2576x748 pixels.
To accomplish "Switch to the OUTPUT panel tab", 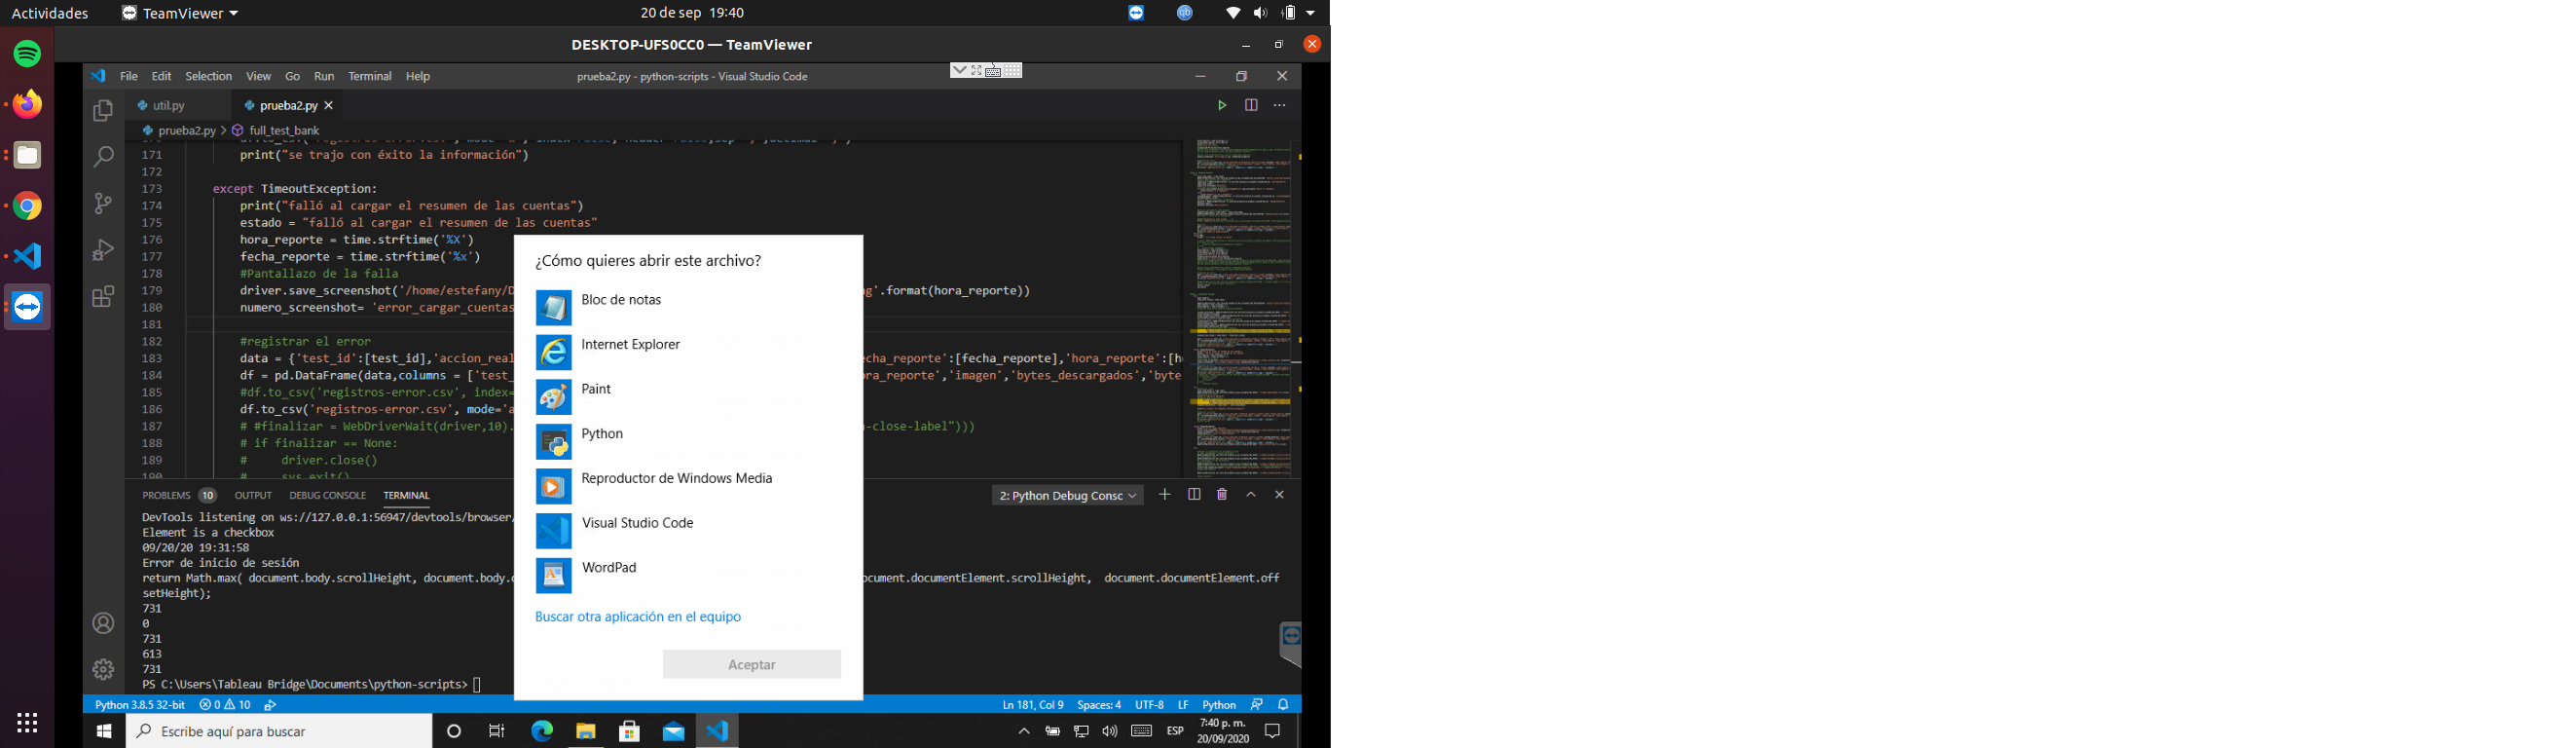I will point(253,495).
